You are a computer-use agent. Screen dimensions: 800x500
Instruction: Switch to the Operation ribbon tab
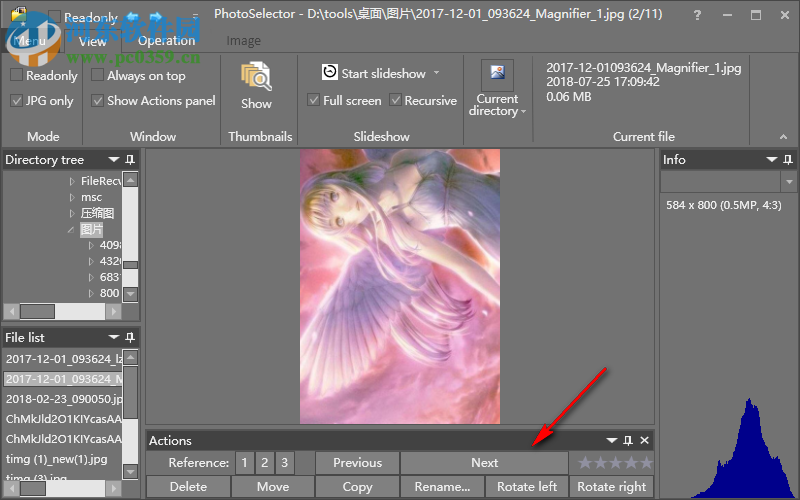(x=166, y=41)
